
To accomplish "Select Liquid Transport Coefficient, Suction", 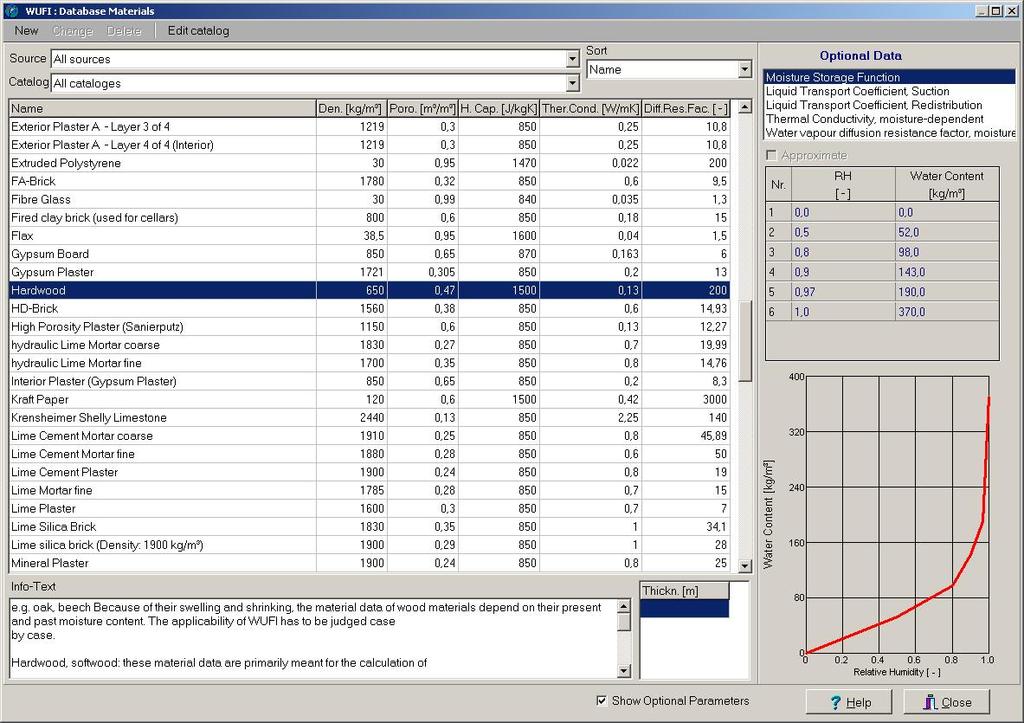I will pyautogui.click(x=889, y=91).
